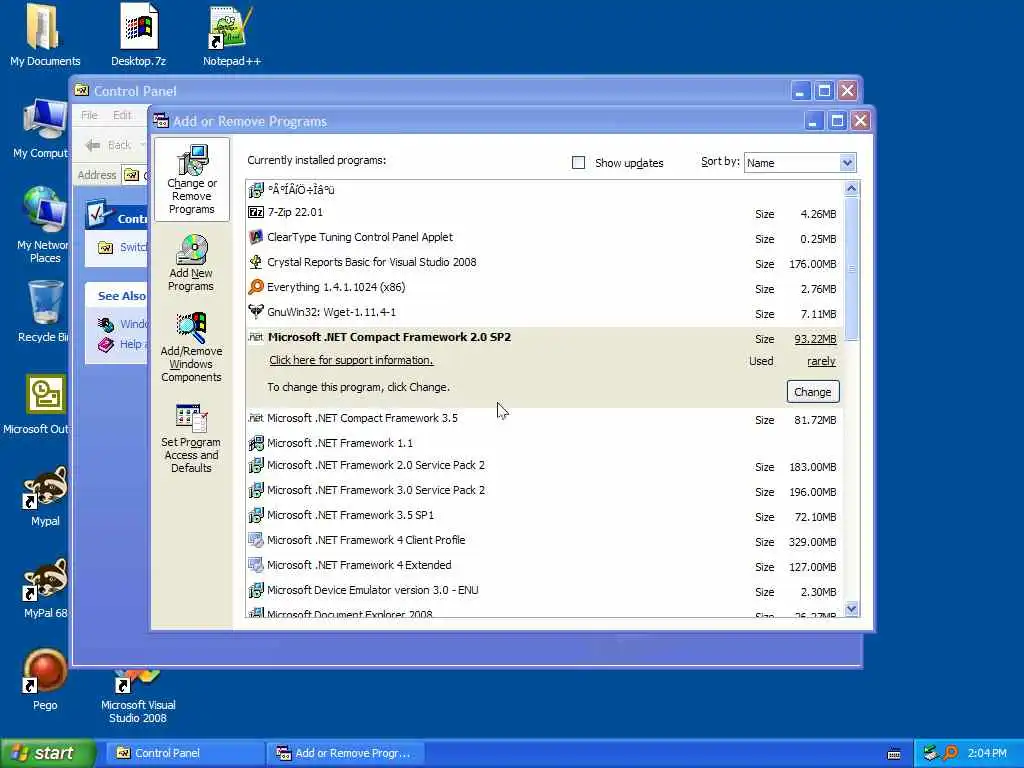The width and height of the screenshot is (1024, 768).
Task: Switch to Control Panel taskbar button
Action: (x=184, y=753)
